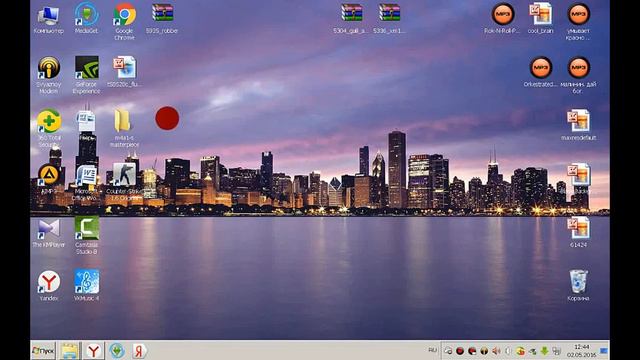The image size is (640, 360).
Task: Open the Google Chrome desktop shortcut
Action: click(x=124, y=22)
